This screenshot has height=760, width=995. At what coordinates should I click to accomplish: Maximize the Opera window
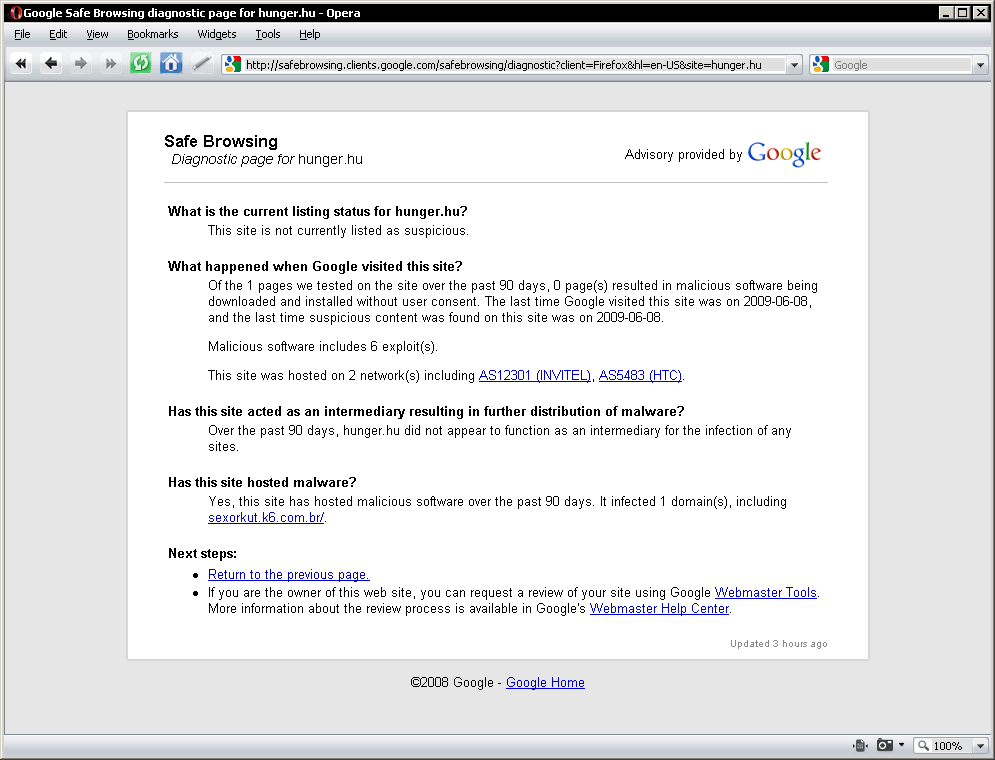pos(963,13)
